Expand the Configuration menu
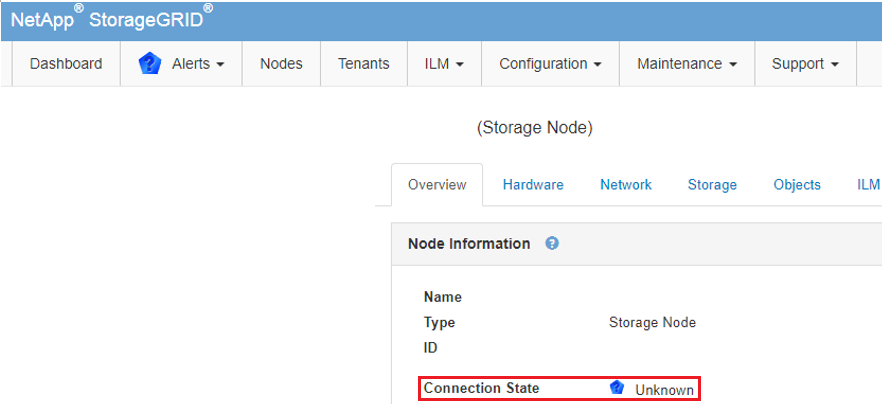The height and width of the screenshot is (404, 882). click(550, 64)
